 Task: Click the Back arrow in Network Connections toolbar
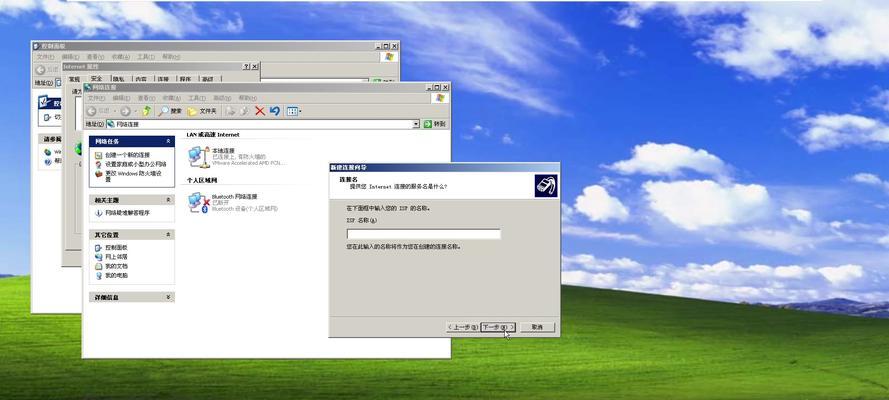[91, 111]
